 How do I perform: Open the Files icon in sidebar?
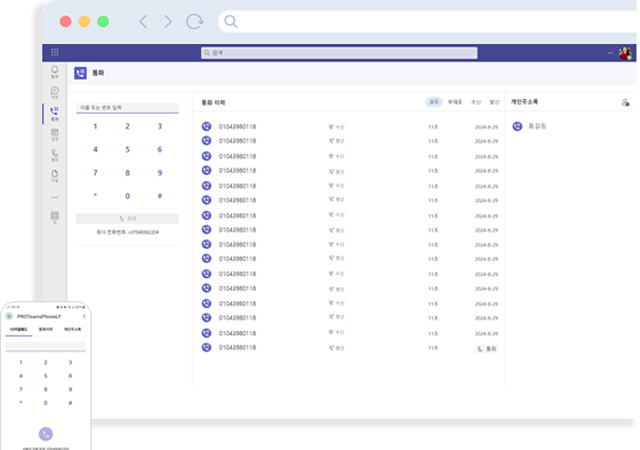[x=54, y=175]
